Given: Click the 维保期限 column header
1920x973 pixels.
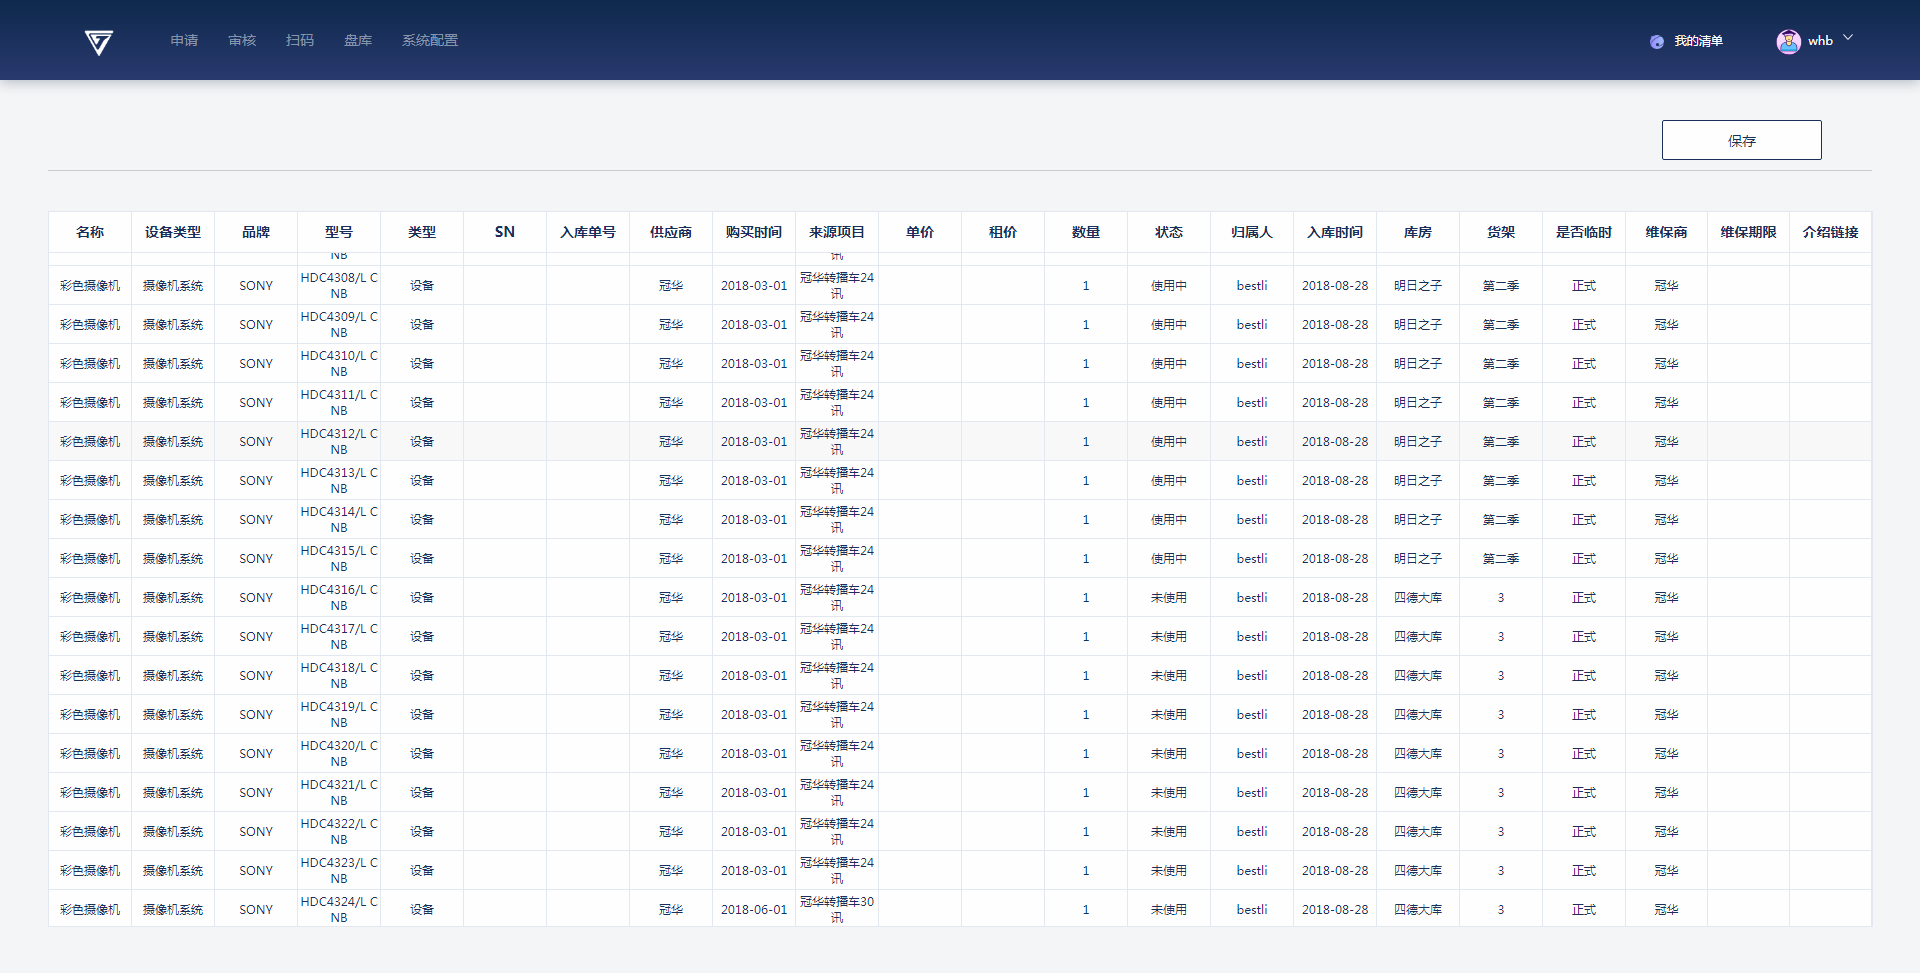Looking at the screenshot, I should point(1748,232).
